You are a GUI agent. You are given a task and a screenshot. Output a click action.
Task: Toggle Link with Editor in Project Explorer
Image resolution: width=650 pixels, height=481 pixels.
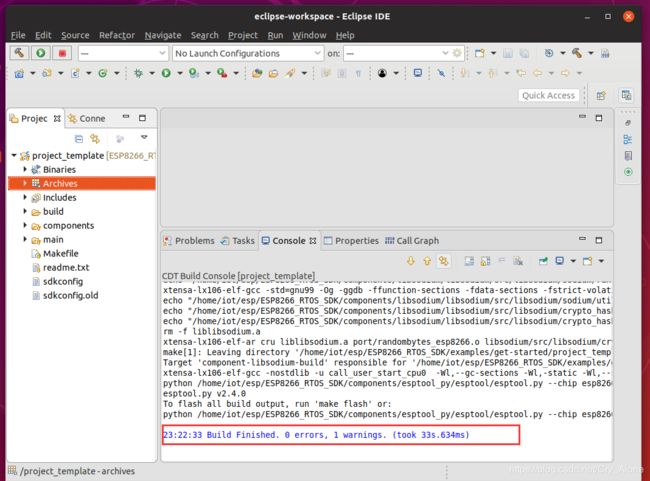[x=95, y=138]
